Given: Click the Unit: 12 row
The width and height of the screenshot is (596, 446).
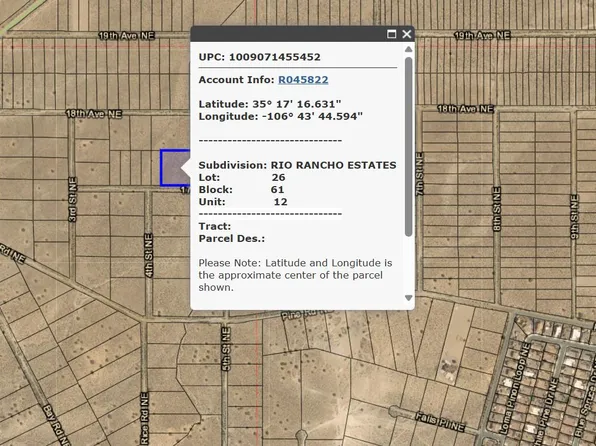Looking at the screenshot, I should 243,202.
